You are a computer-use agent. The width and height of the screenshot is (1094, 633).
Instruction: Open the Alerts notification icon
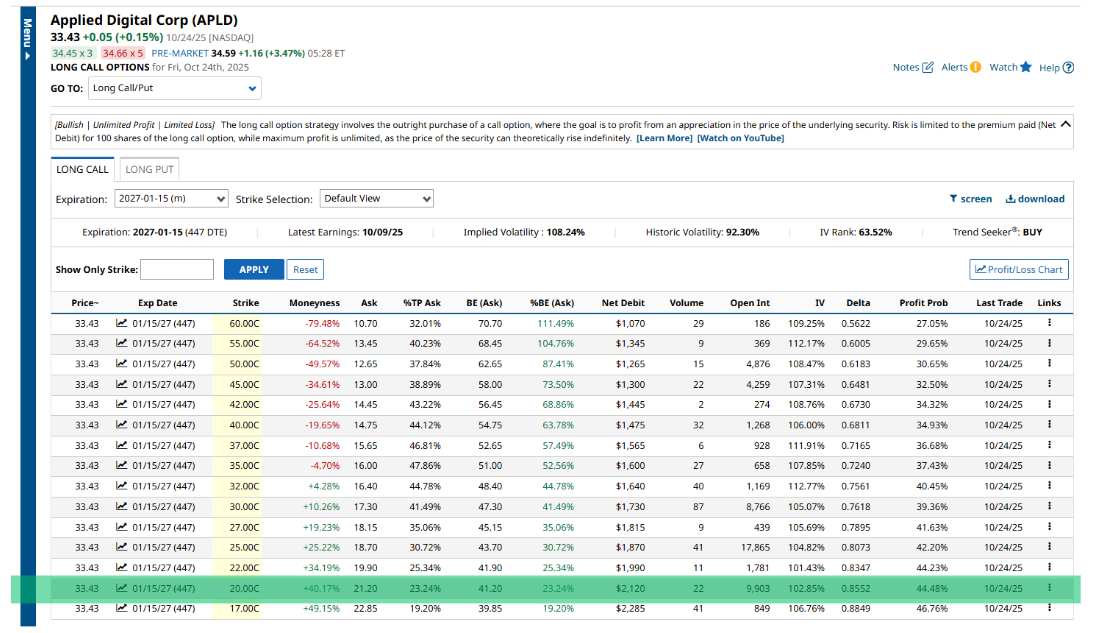coord(975,67)
